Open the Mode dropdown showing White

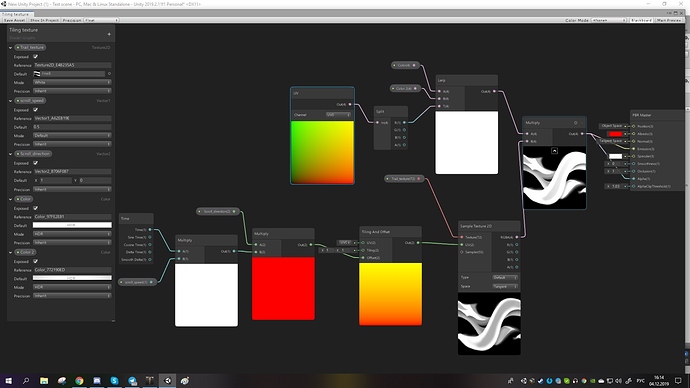[x=72, y=82]
